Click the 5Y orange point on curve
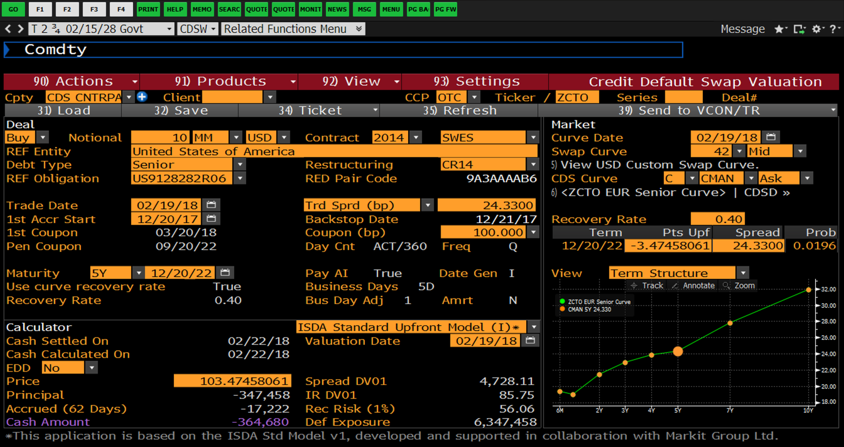The width and height of the screenshot is (844, 447). (677, 352)
